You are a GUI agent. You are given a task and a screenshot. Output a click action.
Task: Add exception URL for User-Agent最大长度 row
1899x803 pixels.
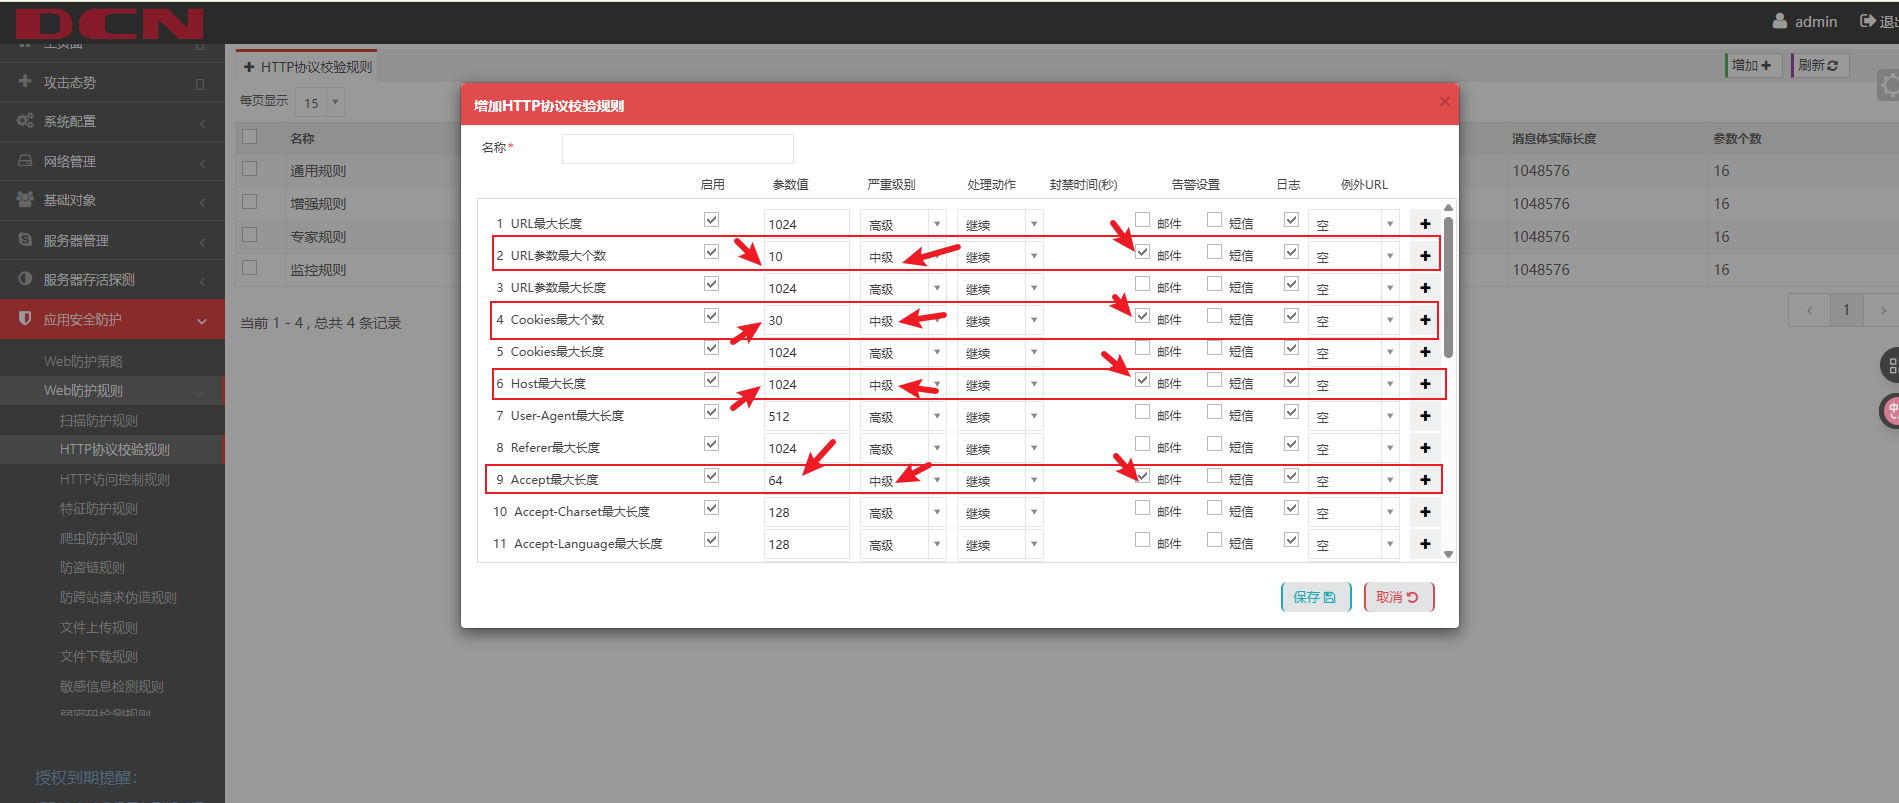click(1425, 416)
